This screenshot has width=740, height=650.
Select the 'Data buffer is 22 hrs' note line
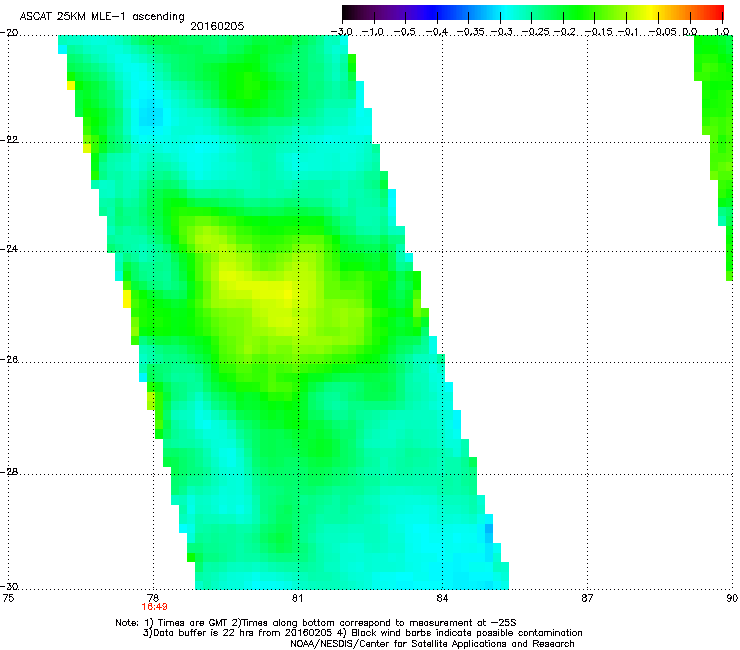[x=362, y=633]
